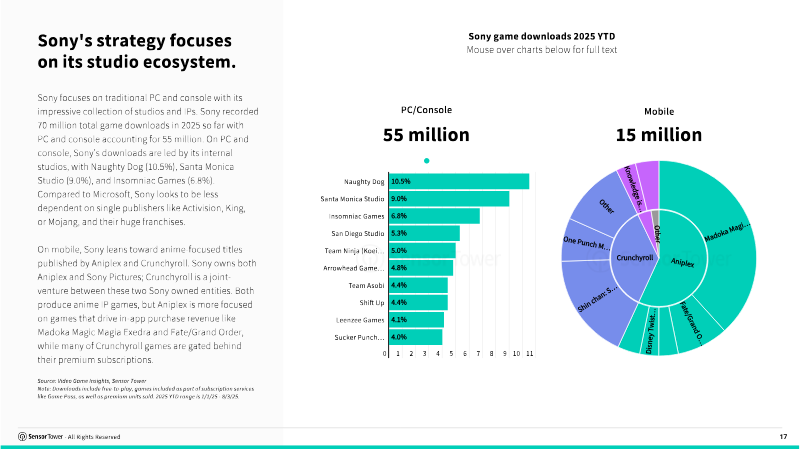
Task: Click the teal dot under 55 million
Action: tap(427, 161)
